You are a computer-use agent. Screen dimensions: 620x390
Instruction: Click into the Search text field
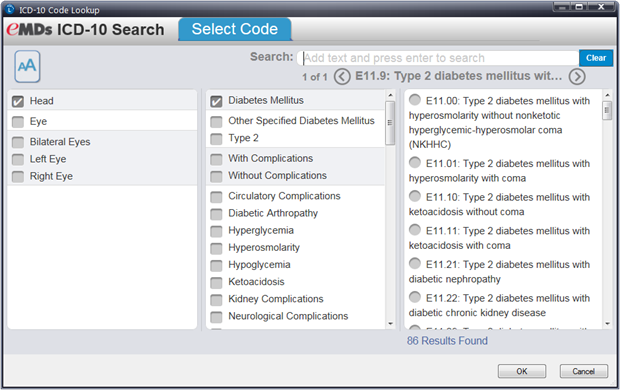point(438,58)
